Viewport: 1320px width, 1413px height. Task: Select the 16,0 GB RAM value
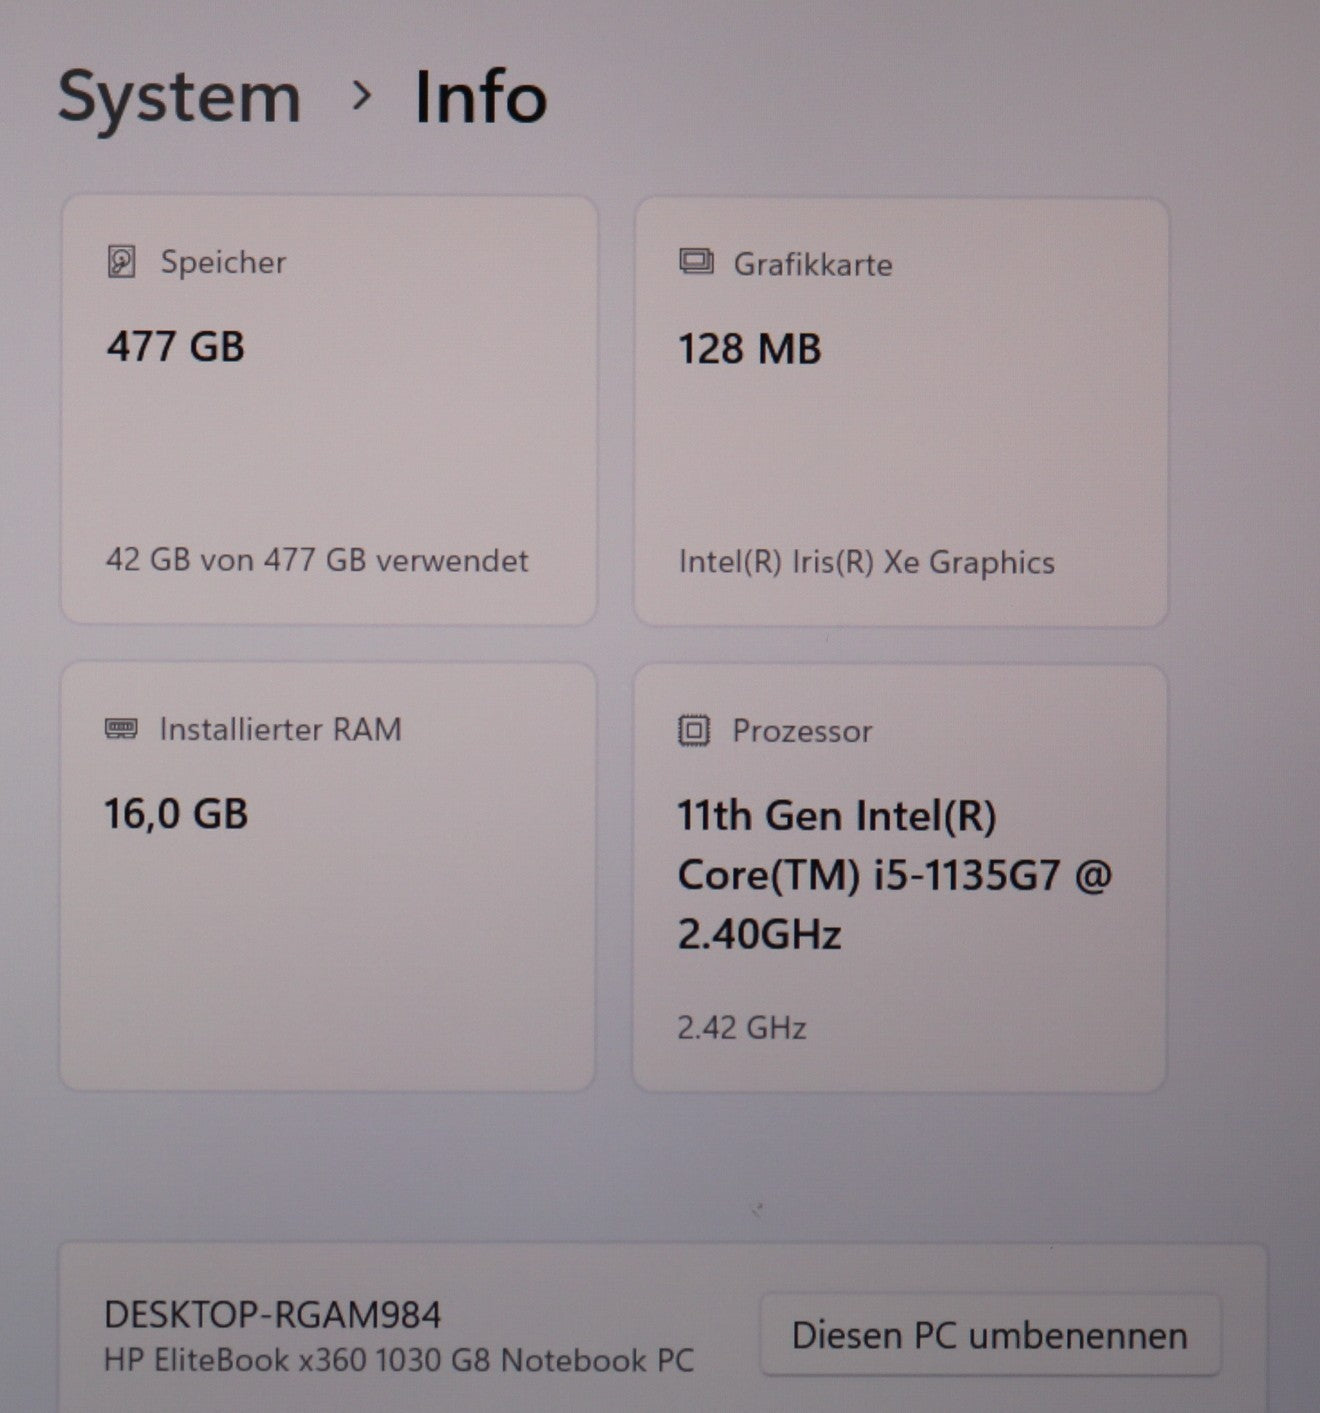[x=176, y=814]
